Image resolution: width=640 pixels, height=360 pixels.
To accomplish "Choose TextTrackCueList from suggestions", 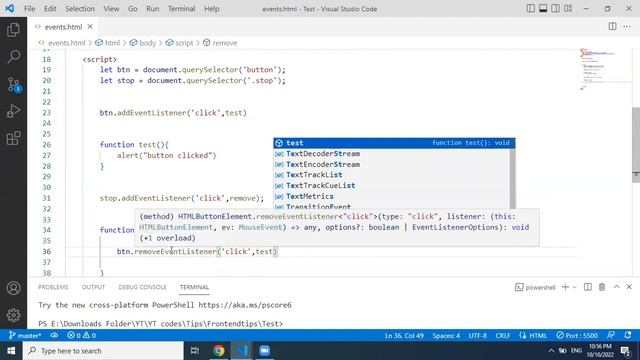I will [391, 185].
